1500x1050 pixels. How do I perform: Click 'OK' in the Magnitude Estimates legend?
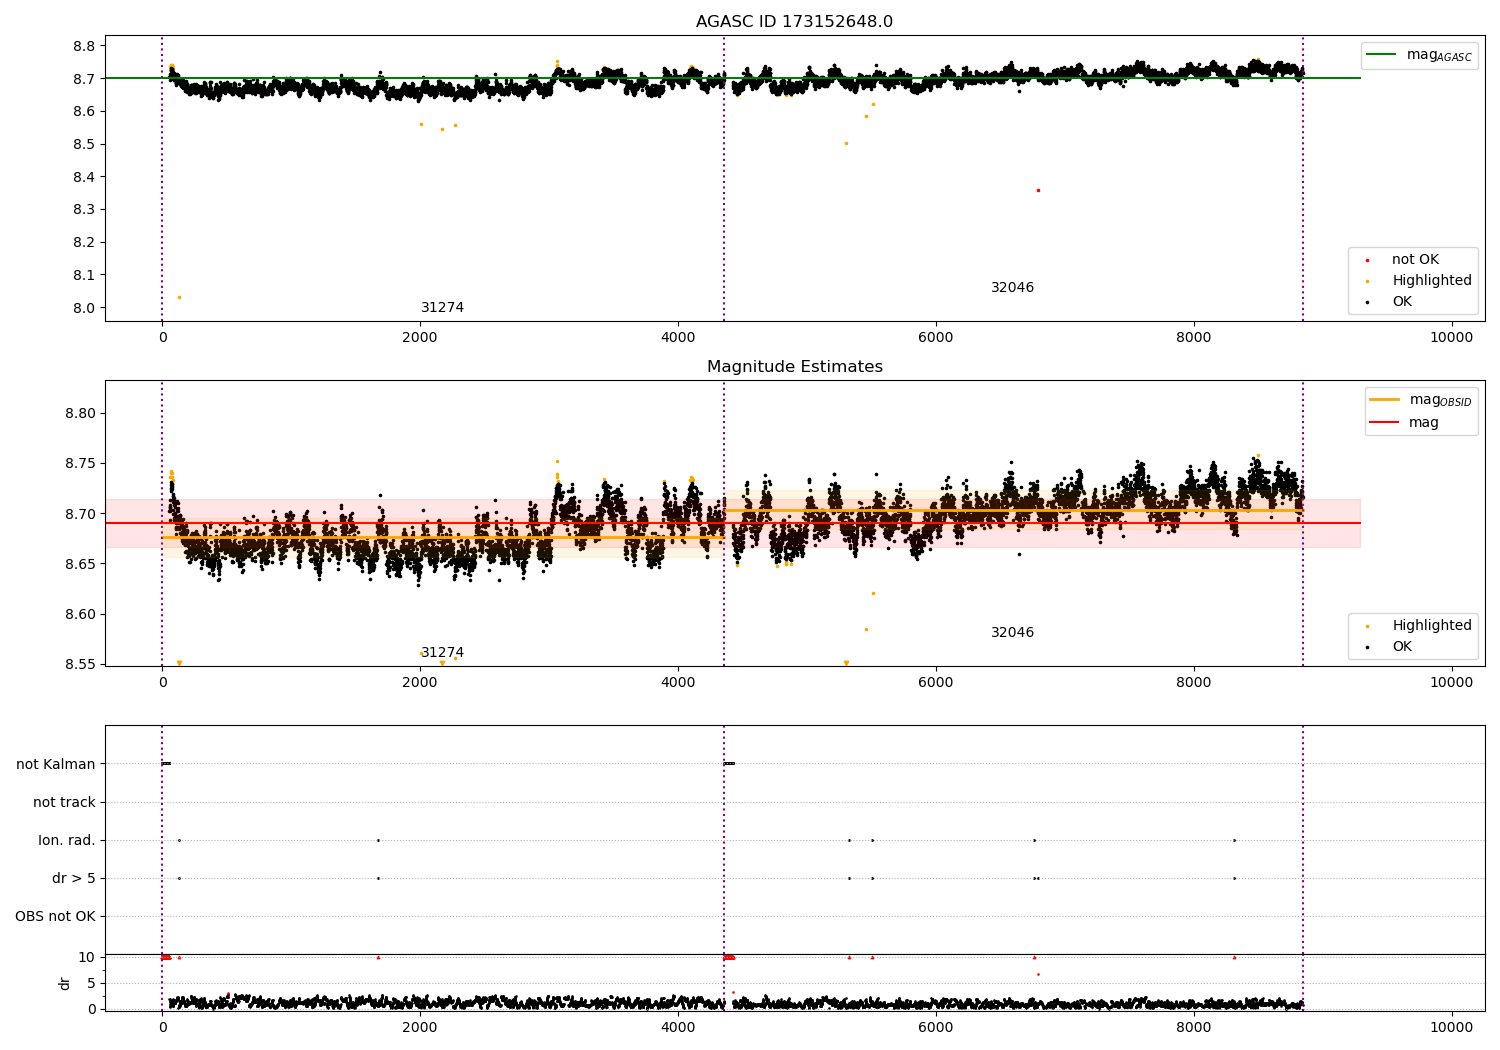1402,647
